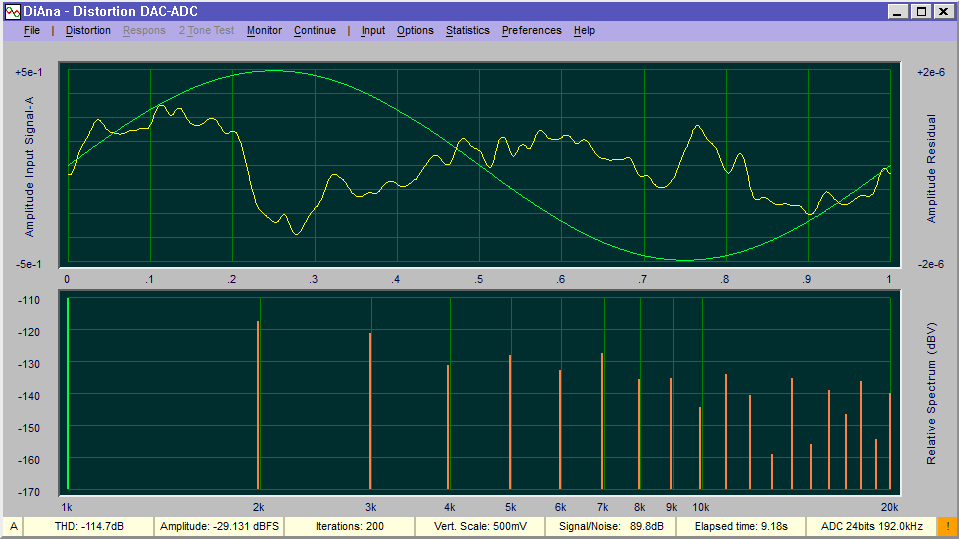Open the File menu
The image size is (959, 539).
coord(32,30)
